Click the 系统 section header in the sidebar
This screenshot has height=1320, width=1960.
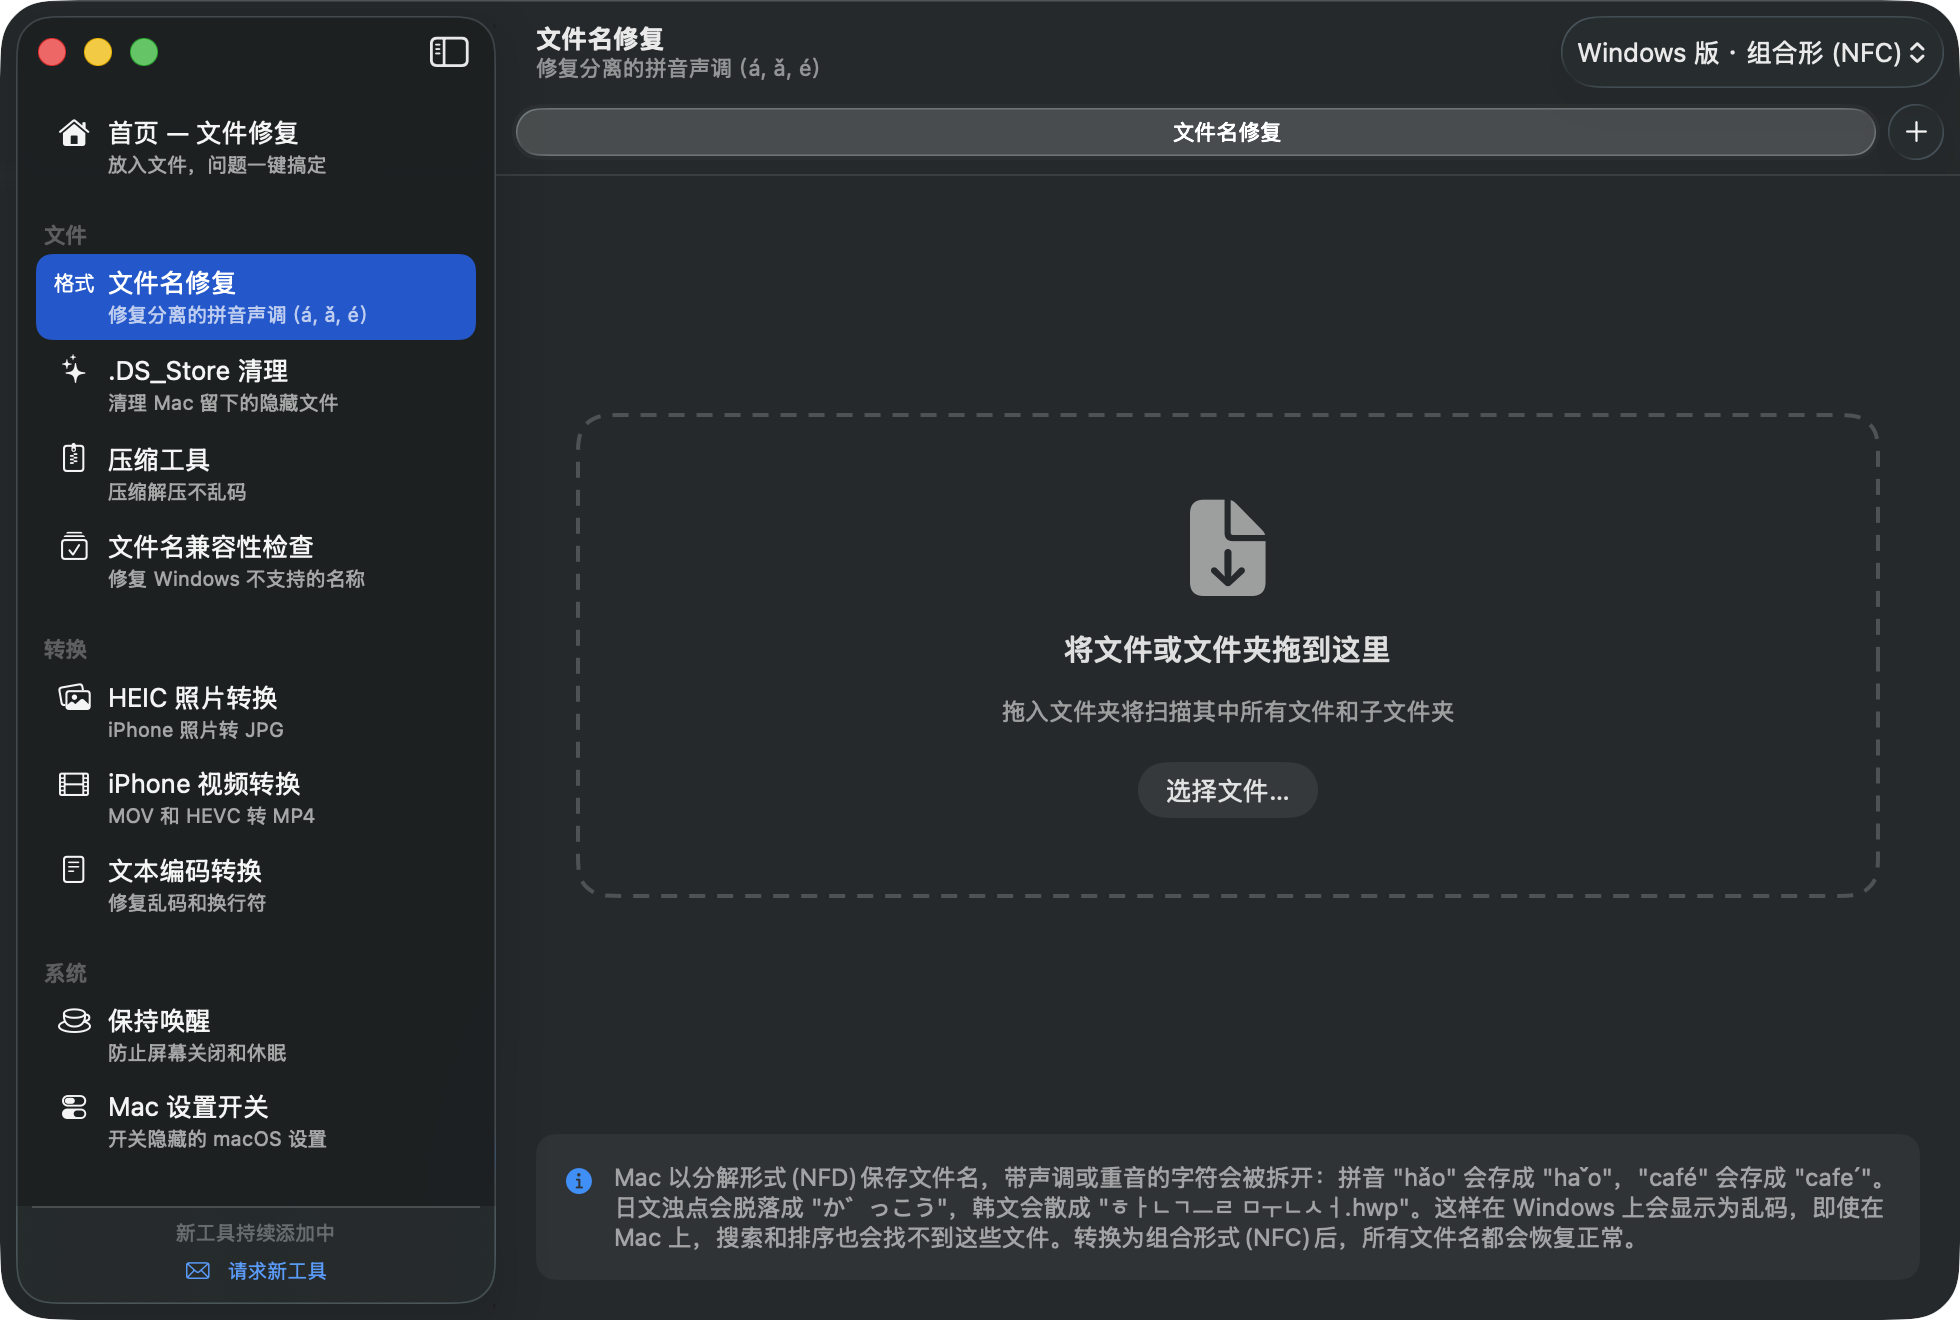[x=65, y=973]
